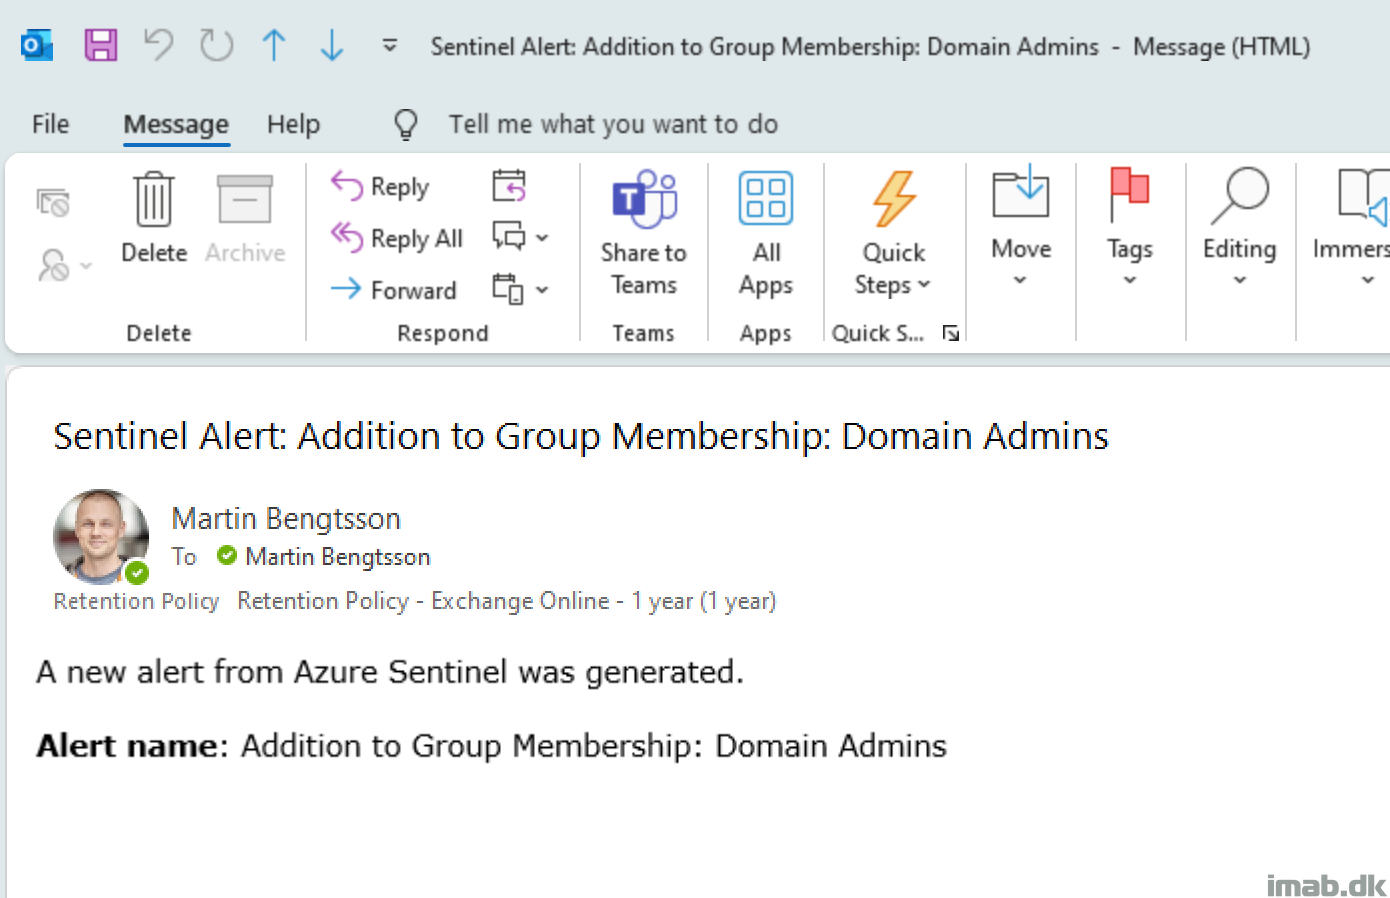Click the Retention Policy label
The height and width of the screenshot is (898, 1390).
point(136,601)
